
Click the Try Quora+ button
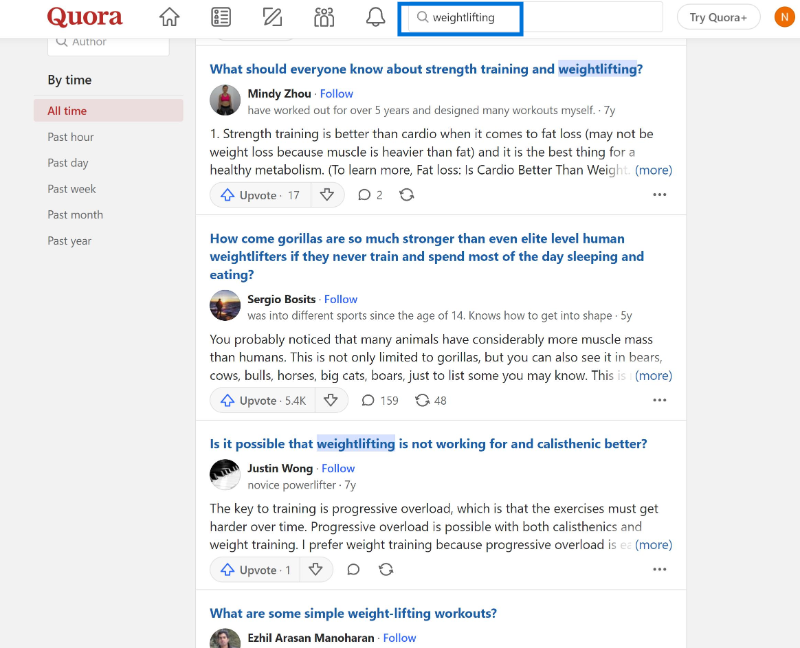(x=718, y=16)
